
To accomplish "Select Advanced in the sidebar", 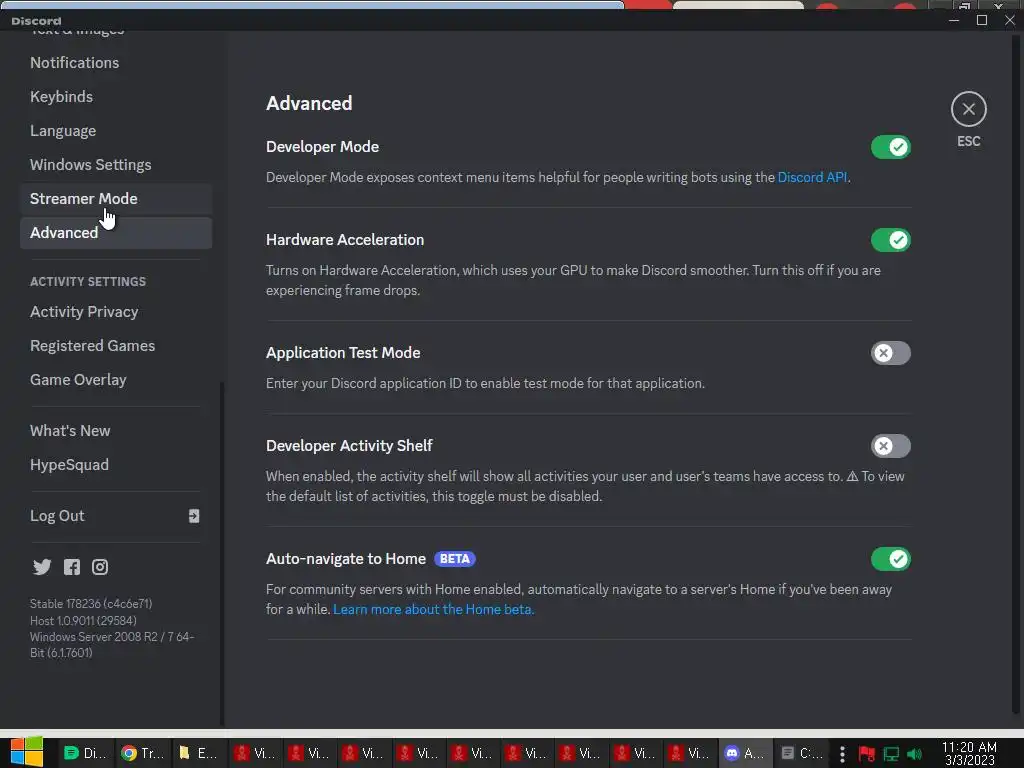I will 116,232.
